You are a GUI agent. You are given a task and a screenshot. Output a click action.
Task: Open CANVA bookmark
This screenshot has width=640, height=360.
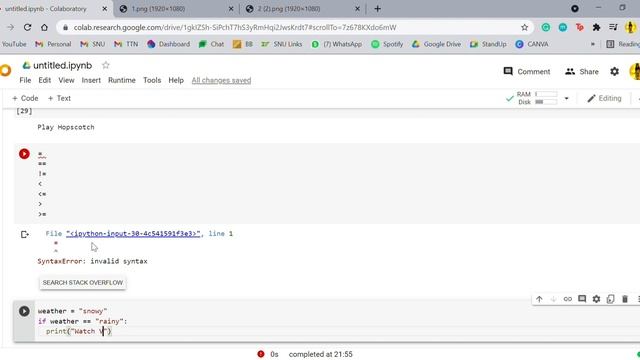(532, 44)
